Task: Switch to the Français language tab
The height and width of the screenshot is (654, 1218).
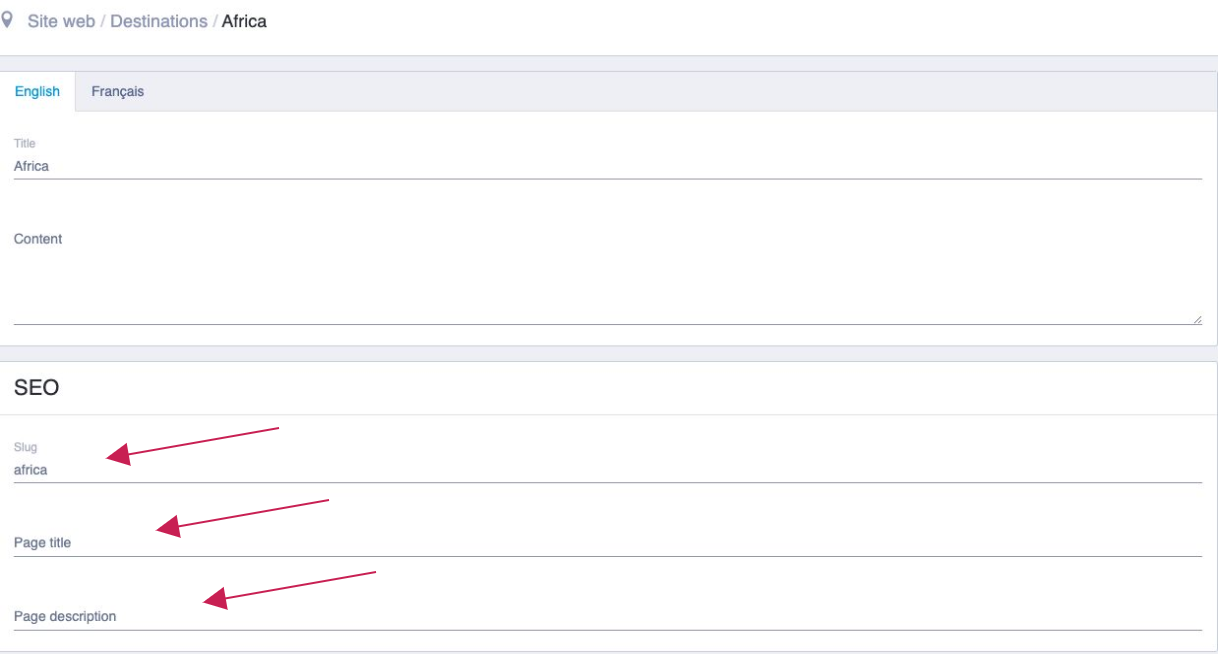Action: (x=118, y=91)
